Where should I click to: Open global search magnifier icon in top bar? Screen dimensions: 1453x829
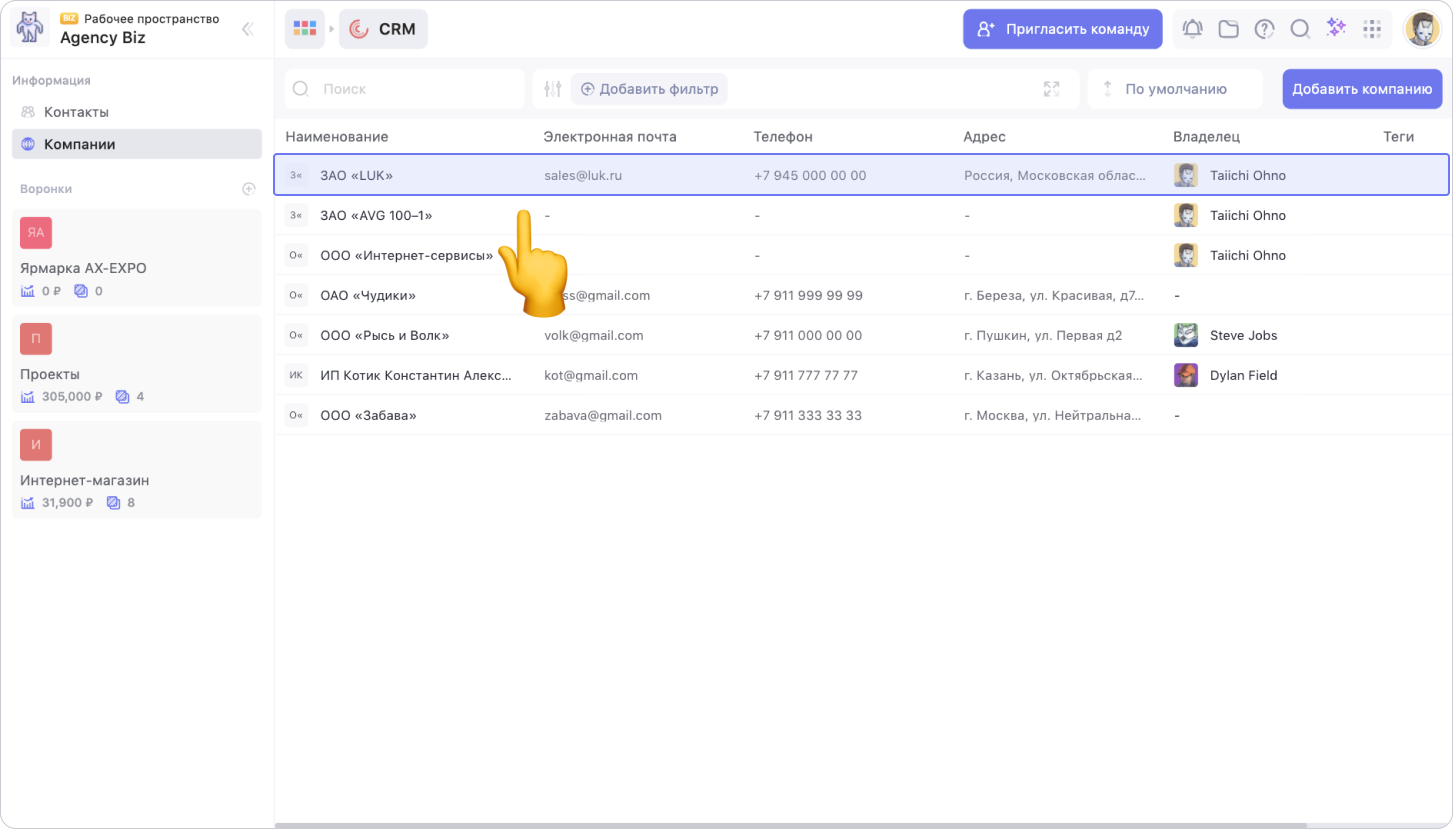1300,29
